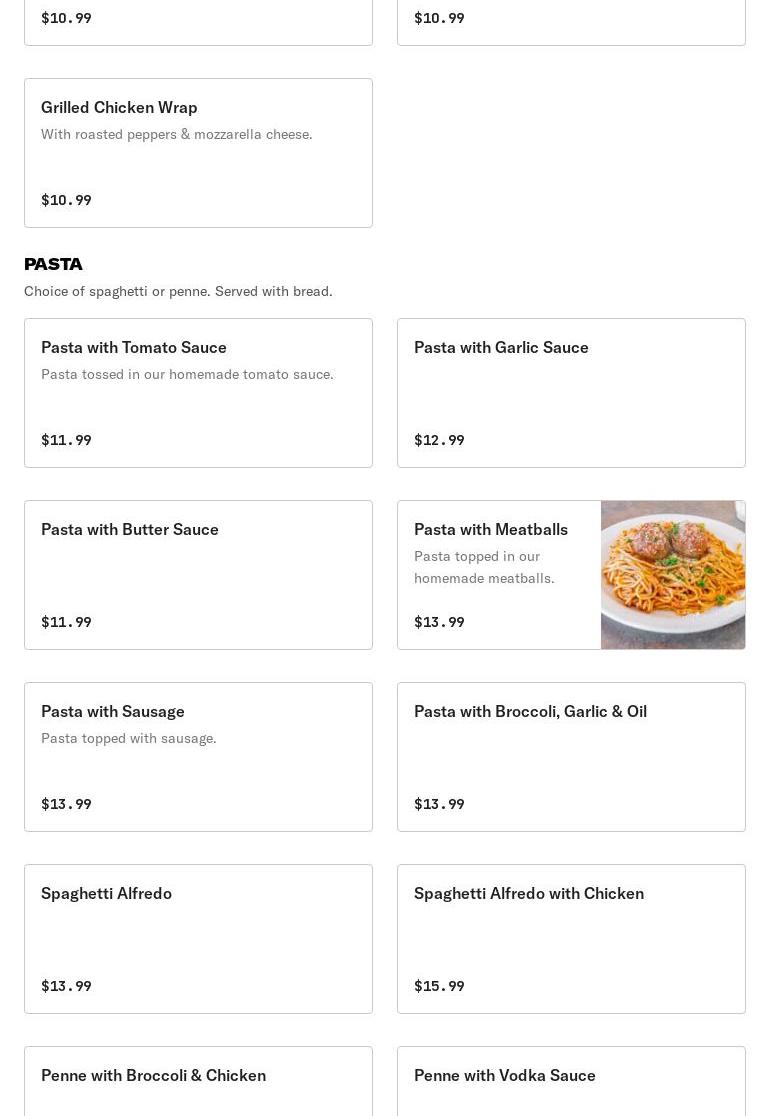Screen dimensions: 770x1116
Task: Open the Grilled Chicken Wrap item
Action: pos(198,153)
